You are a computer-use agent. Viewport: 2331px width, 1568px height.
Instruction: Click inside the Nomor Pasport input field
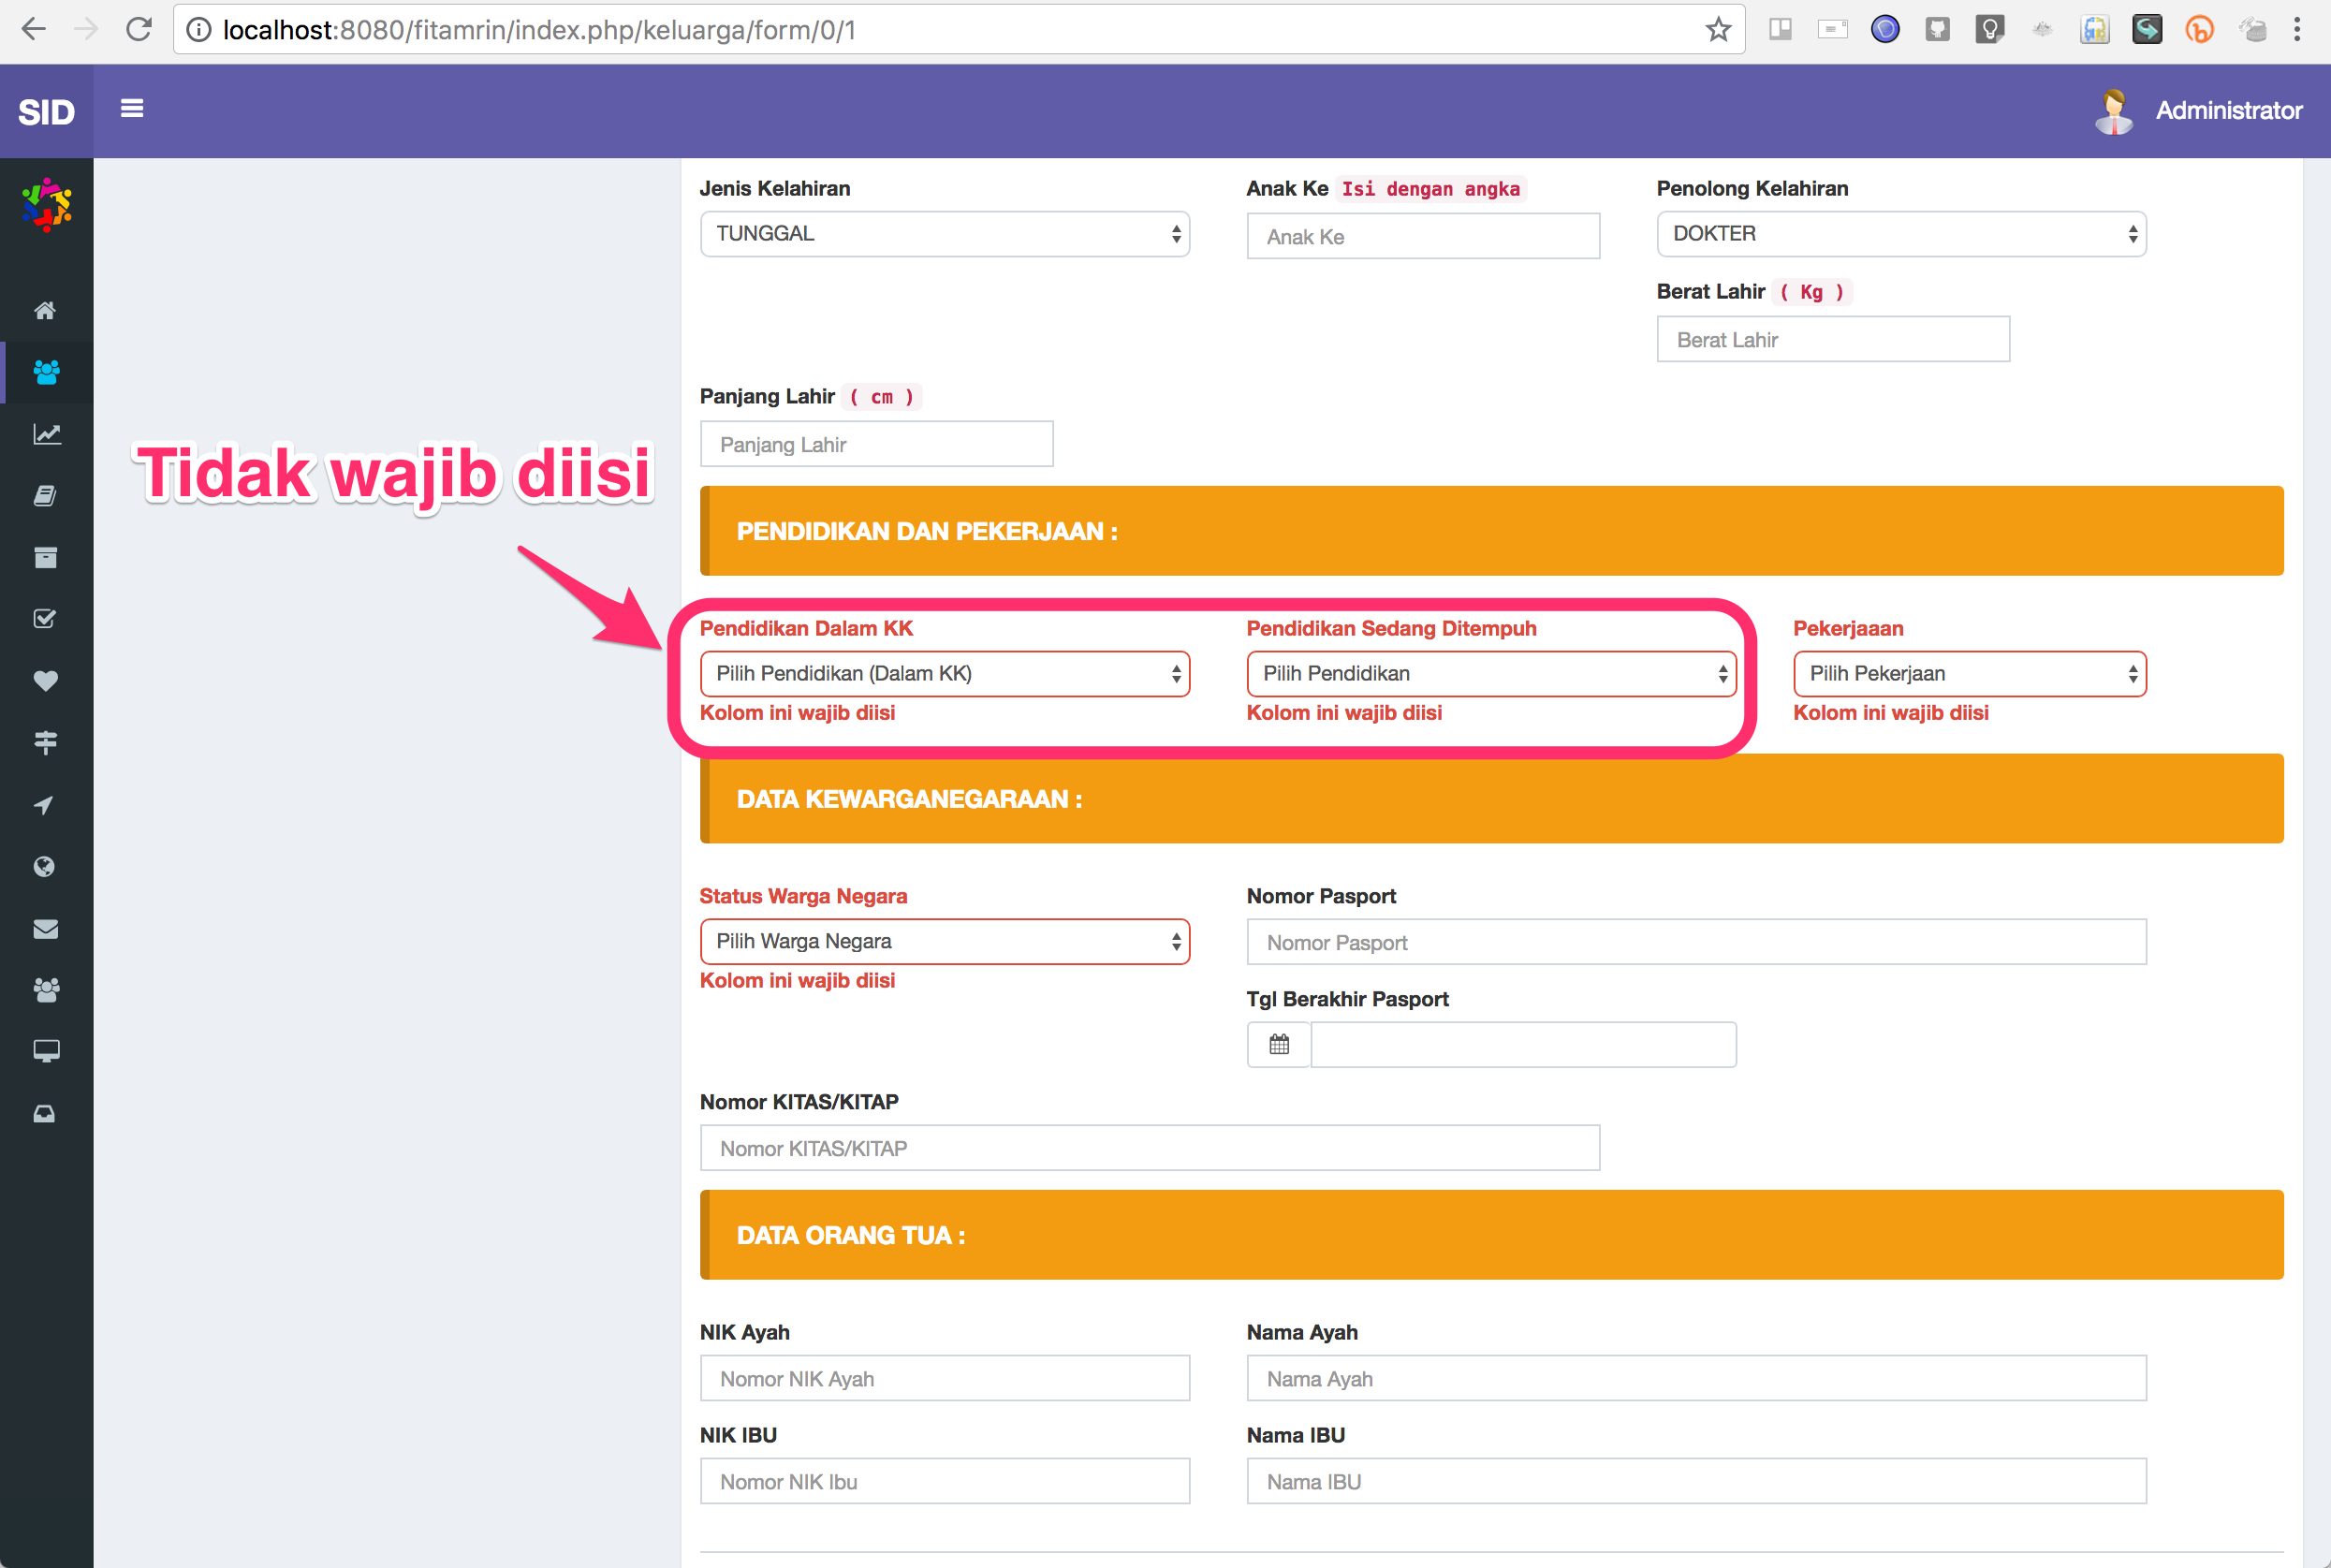point(1695,941)
